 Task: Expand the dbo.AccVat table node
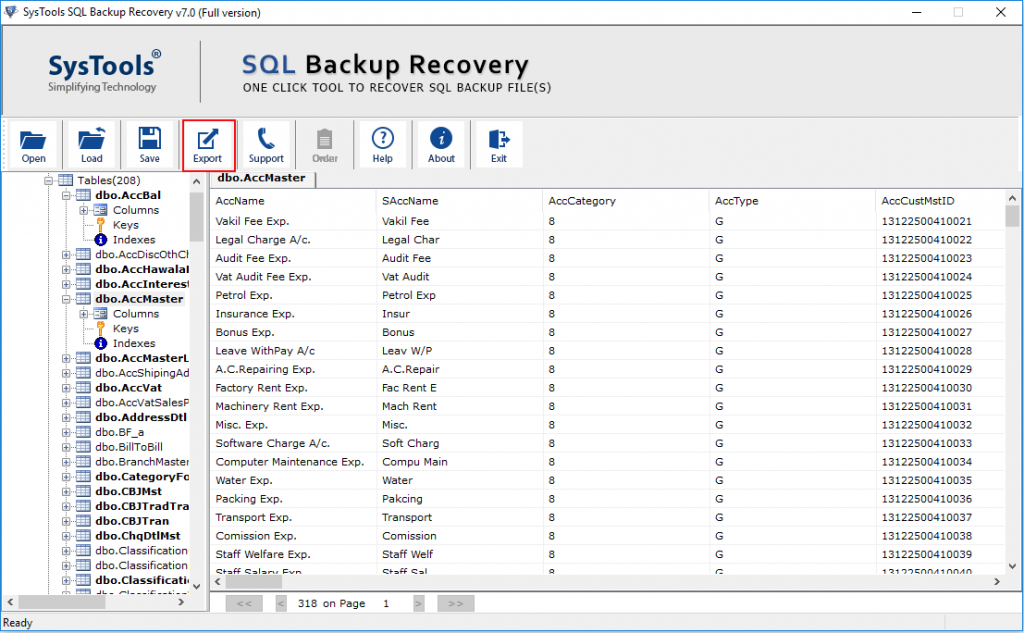(66, 388)
